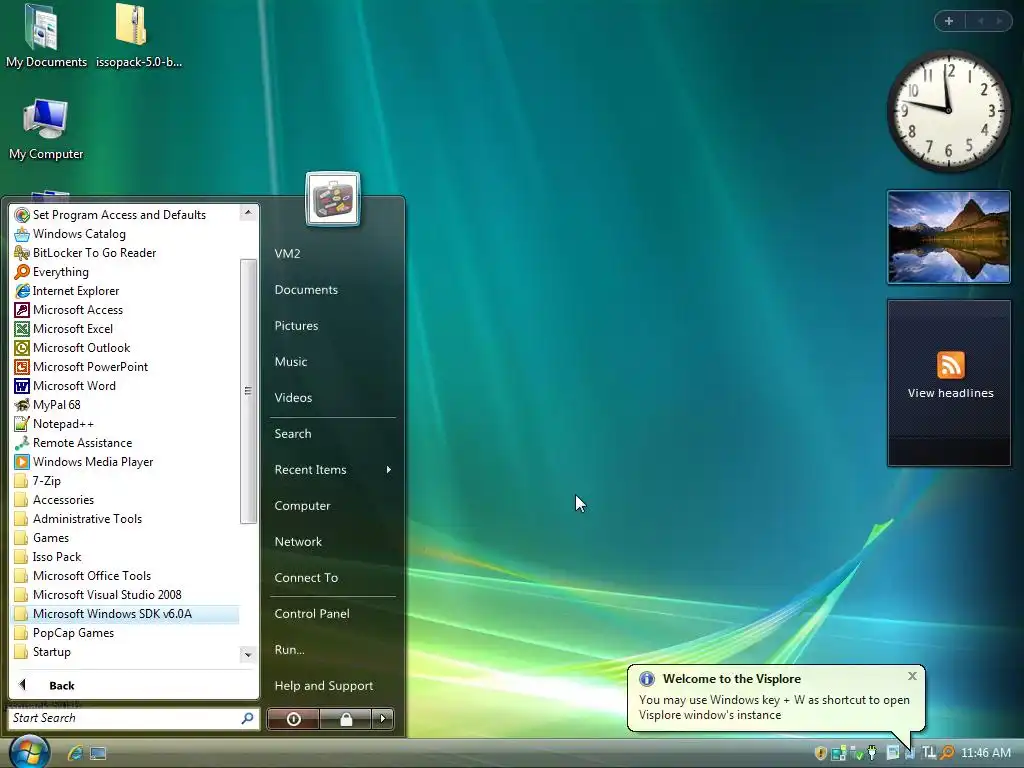The width and height of the screenshot is (1024, 768).
Task: Click the security shield tray icon
Action: point(821,753)
